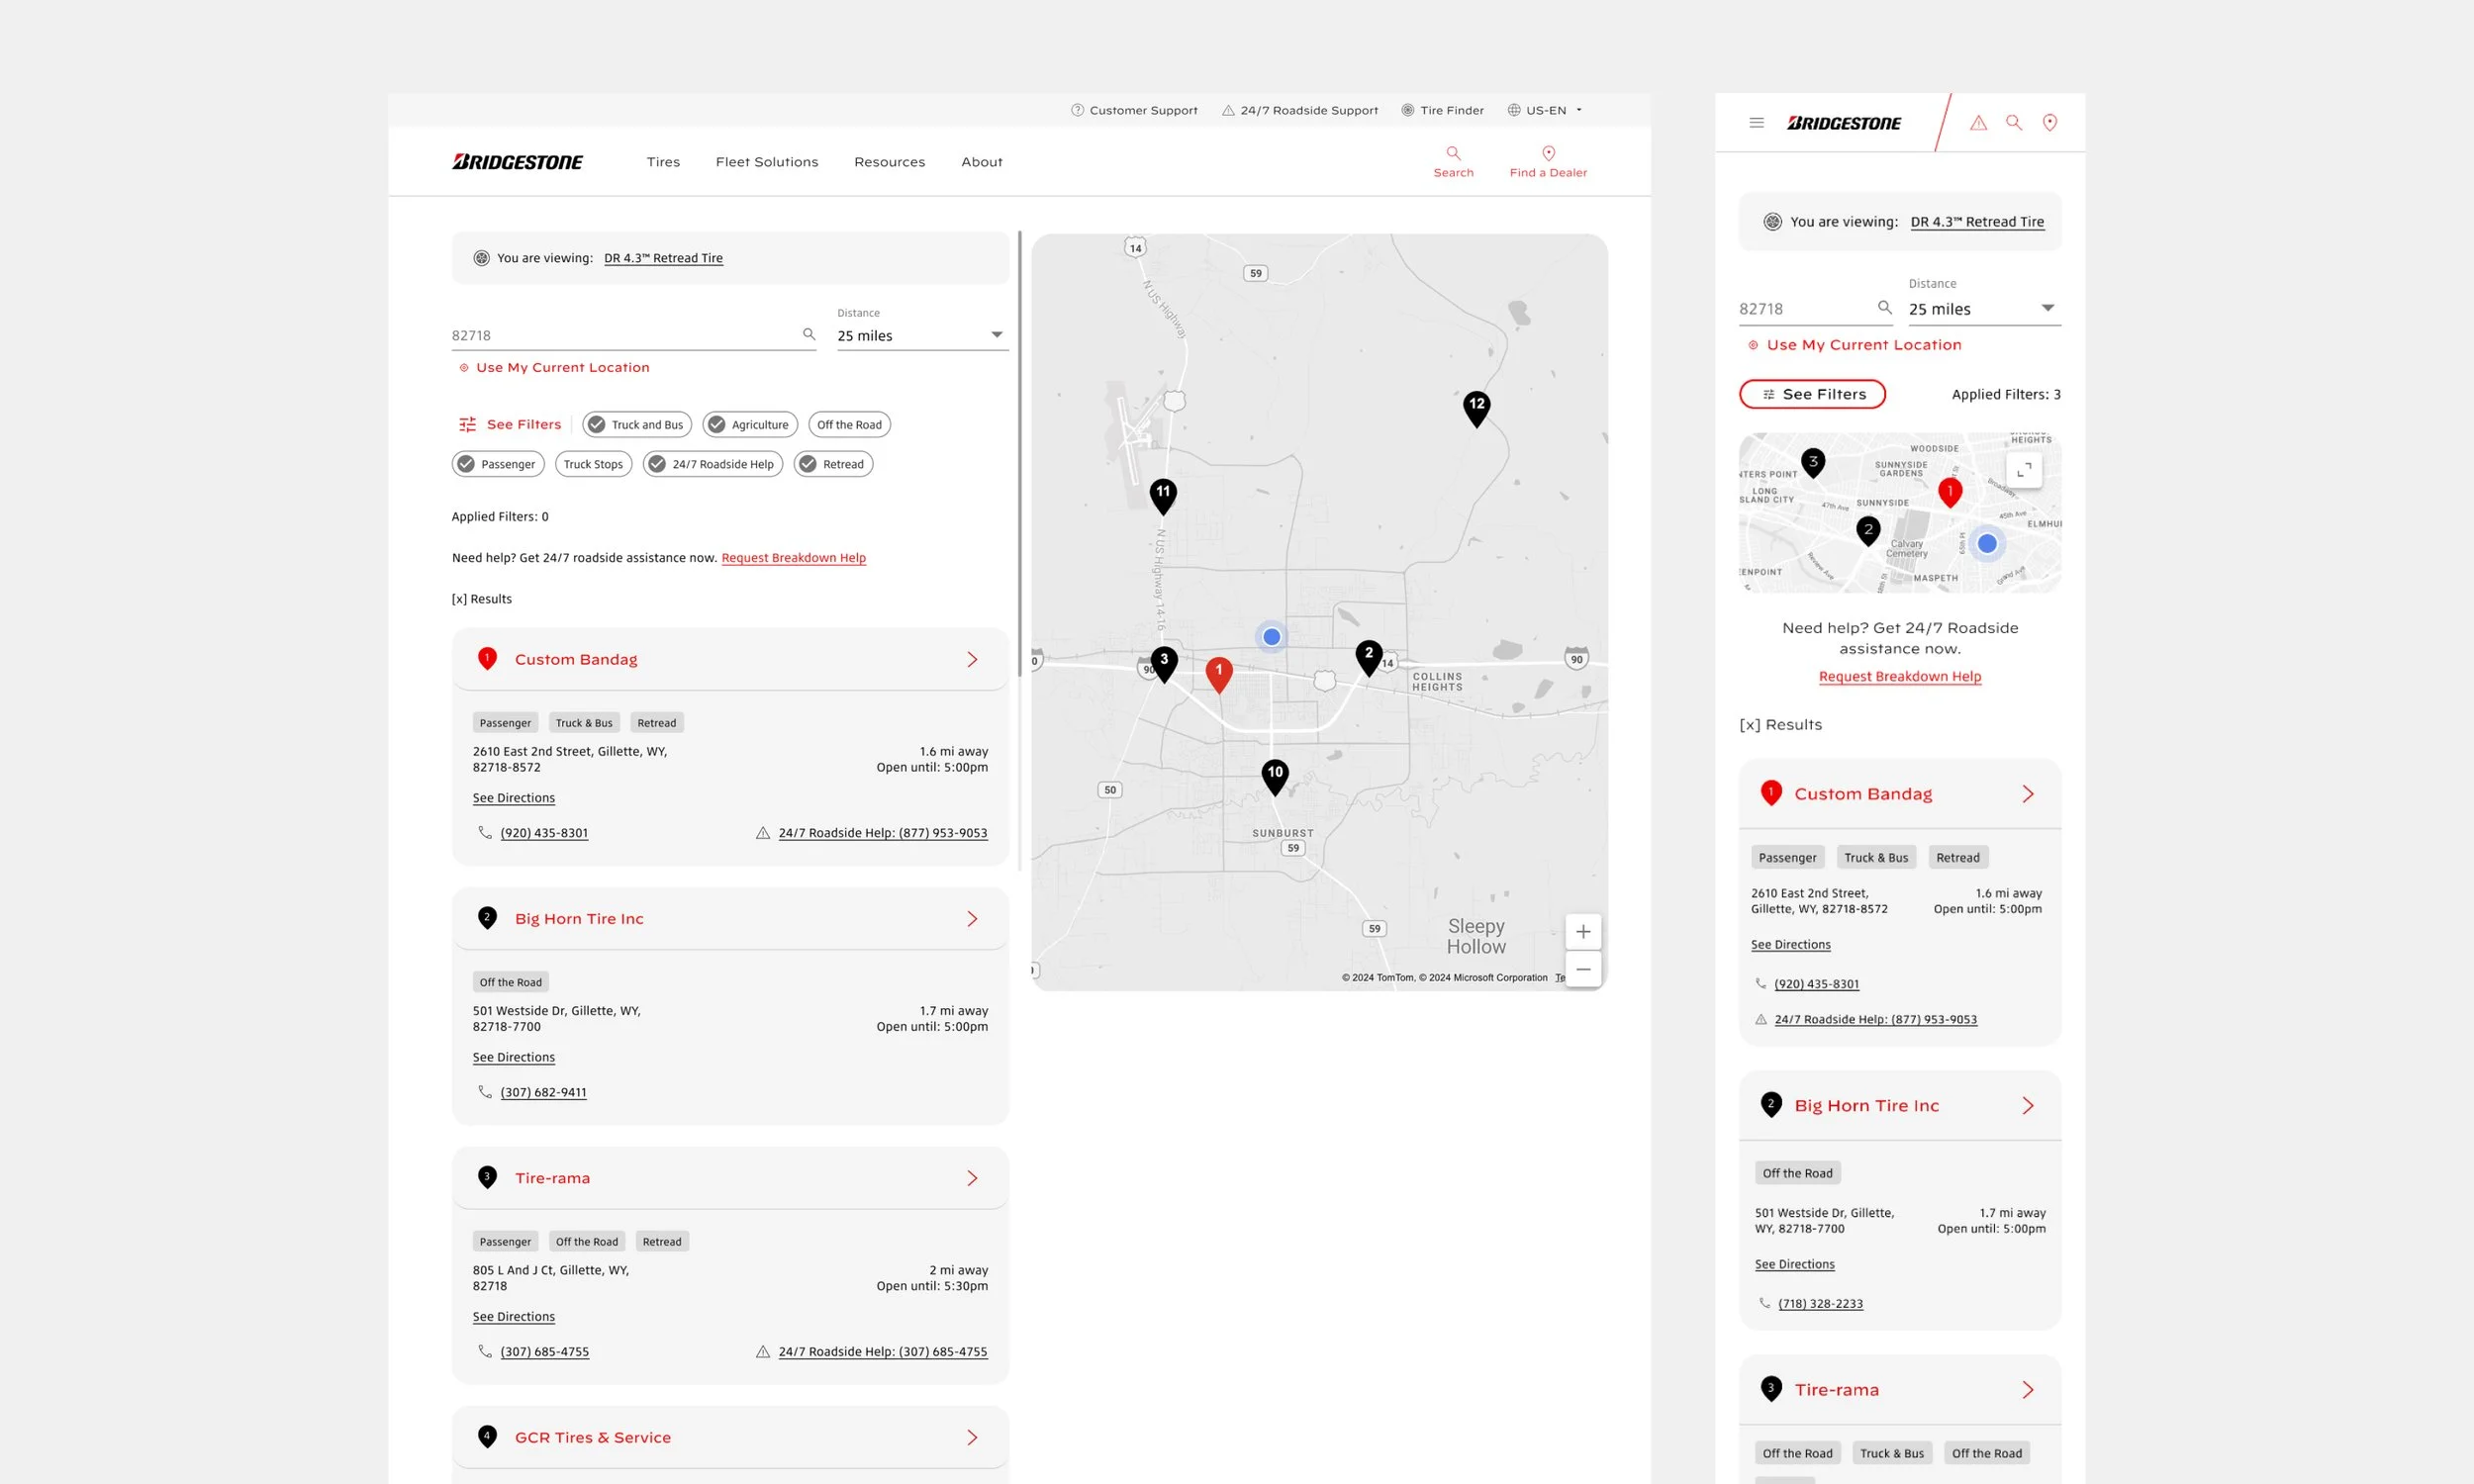Expand the mobile mini map to fullscreen
This screenshot has height=1484, width=2474.
2024,469
